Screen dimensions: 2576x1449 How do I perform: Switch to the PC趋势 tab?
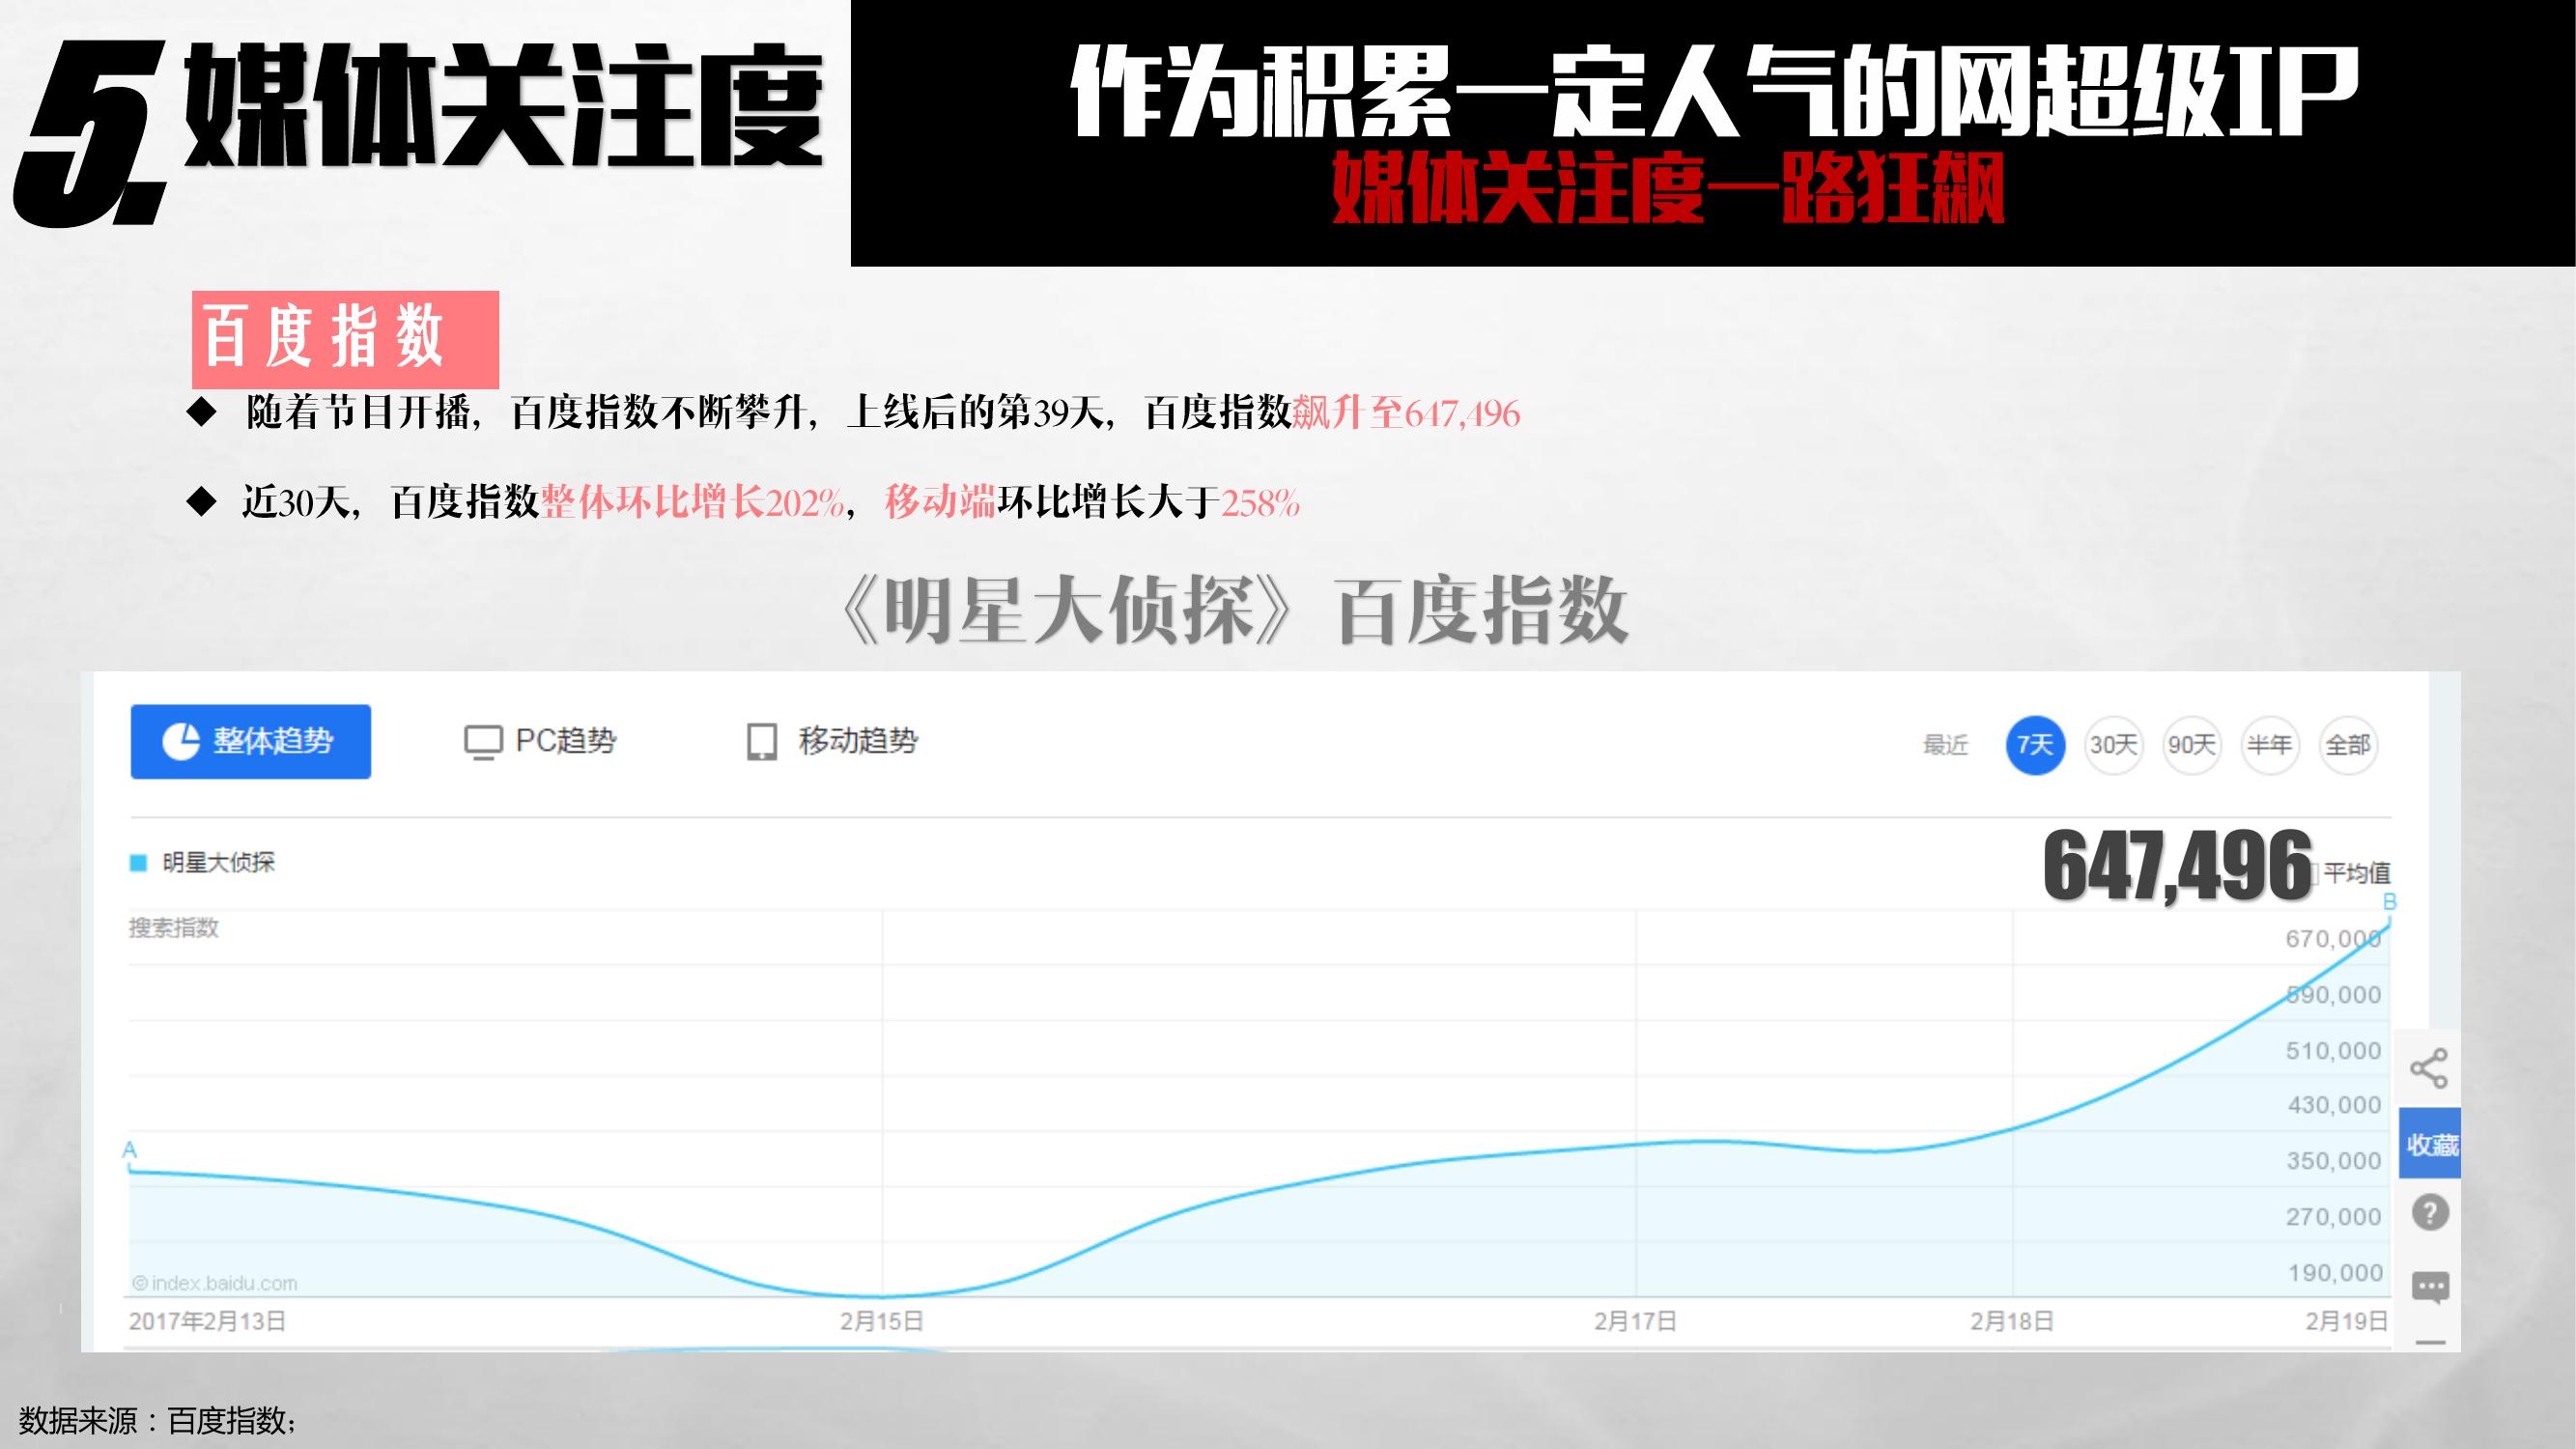(x=540, y=741)
